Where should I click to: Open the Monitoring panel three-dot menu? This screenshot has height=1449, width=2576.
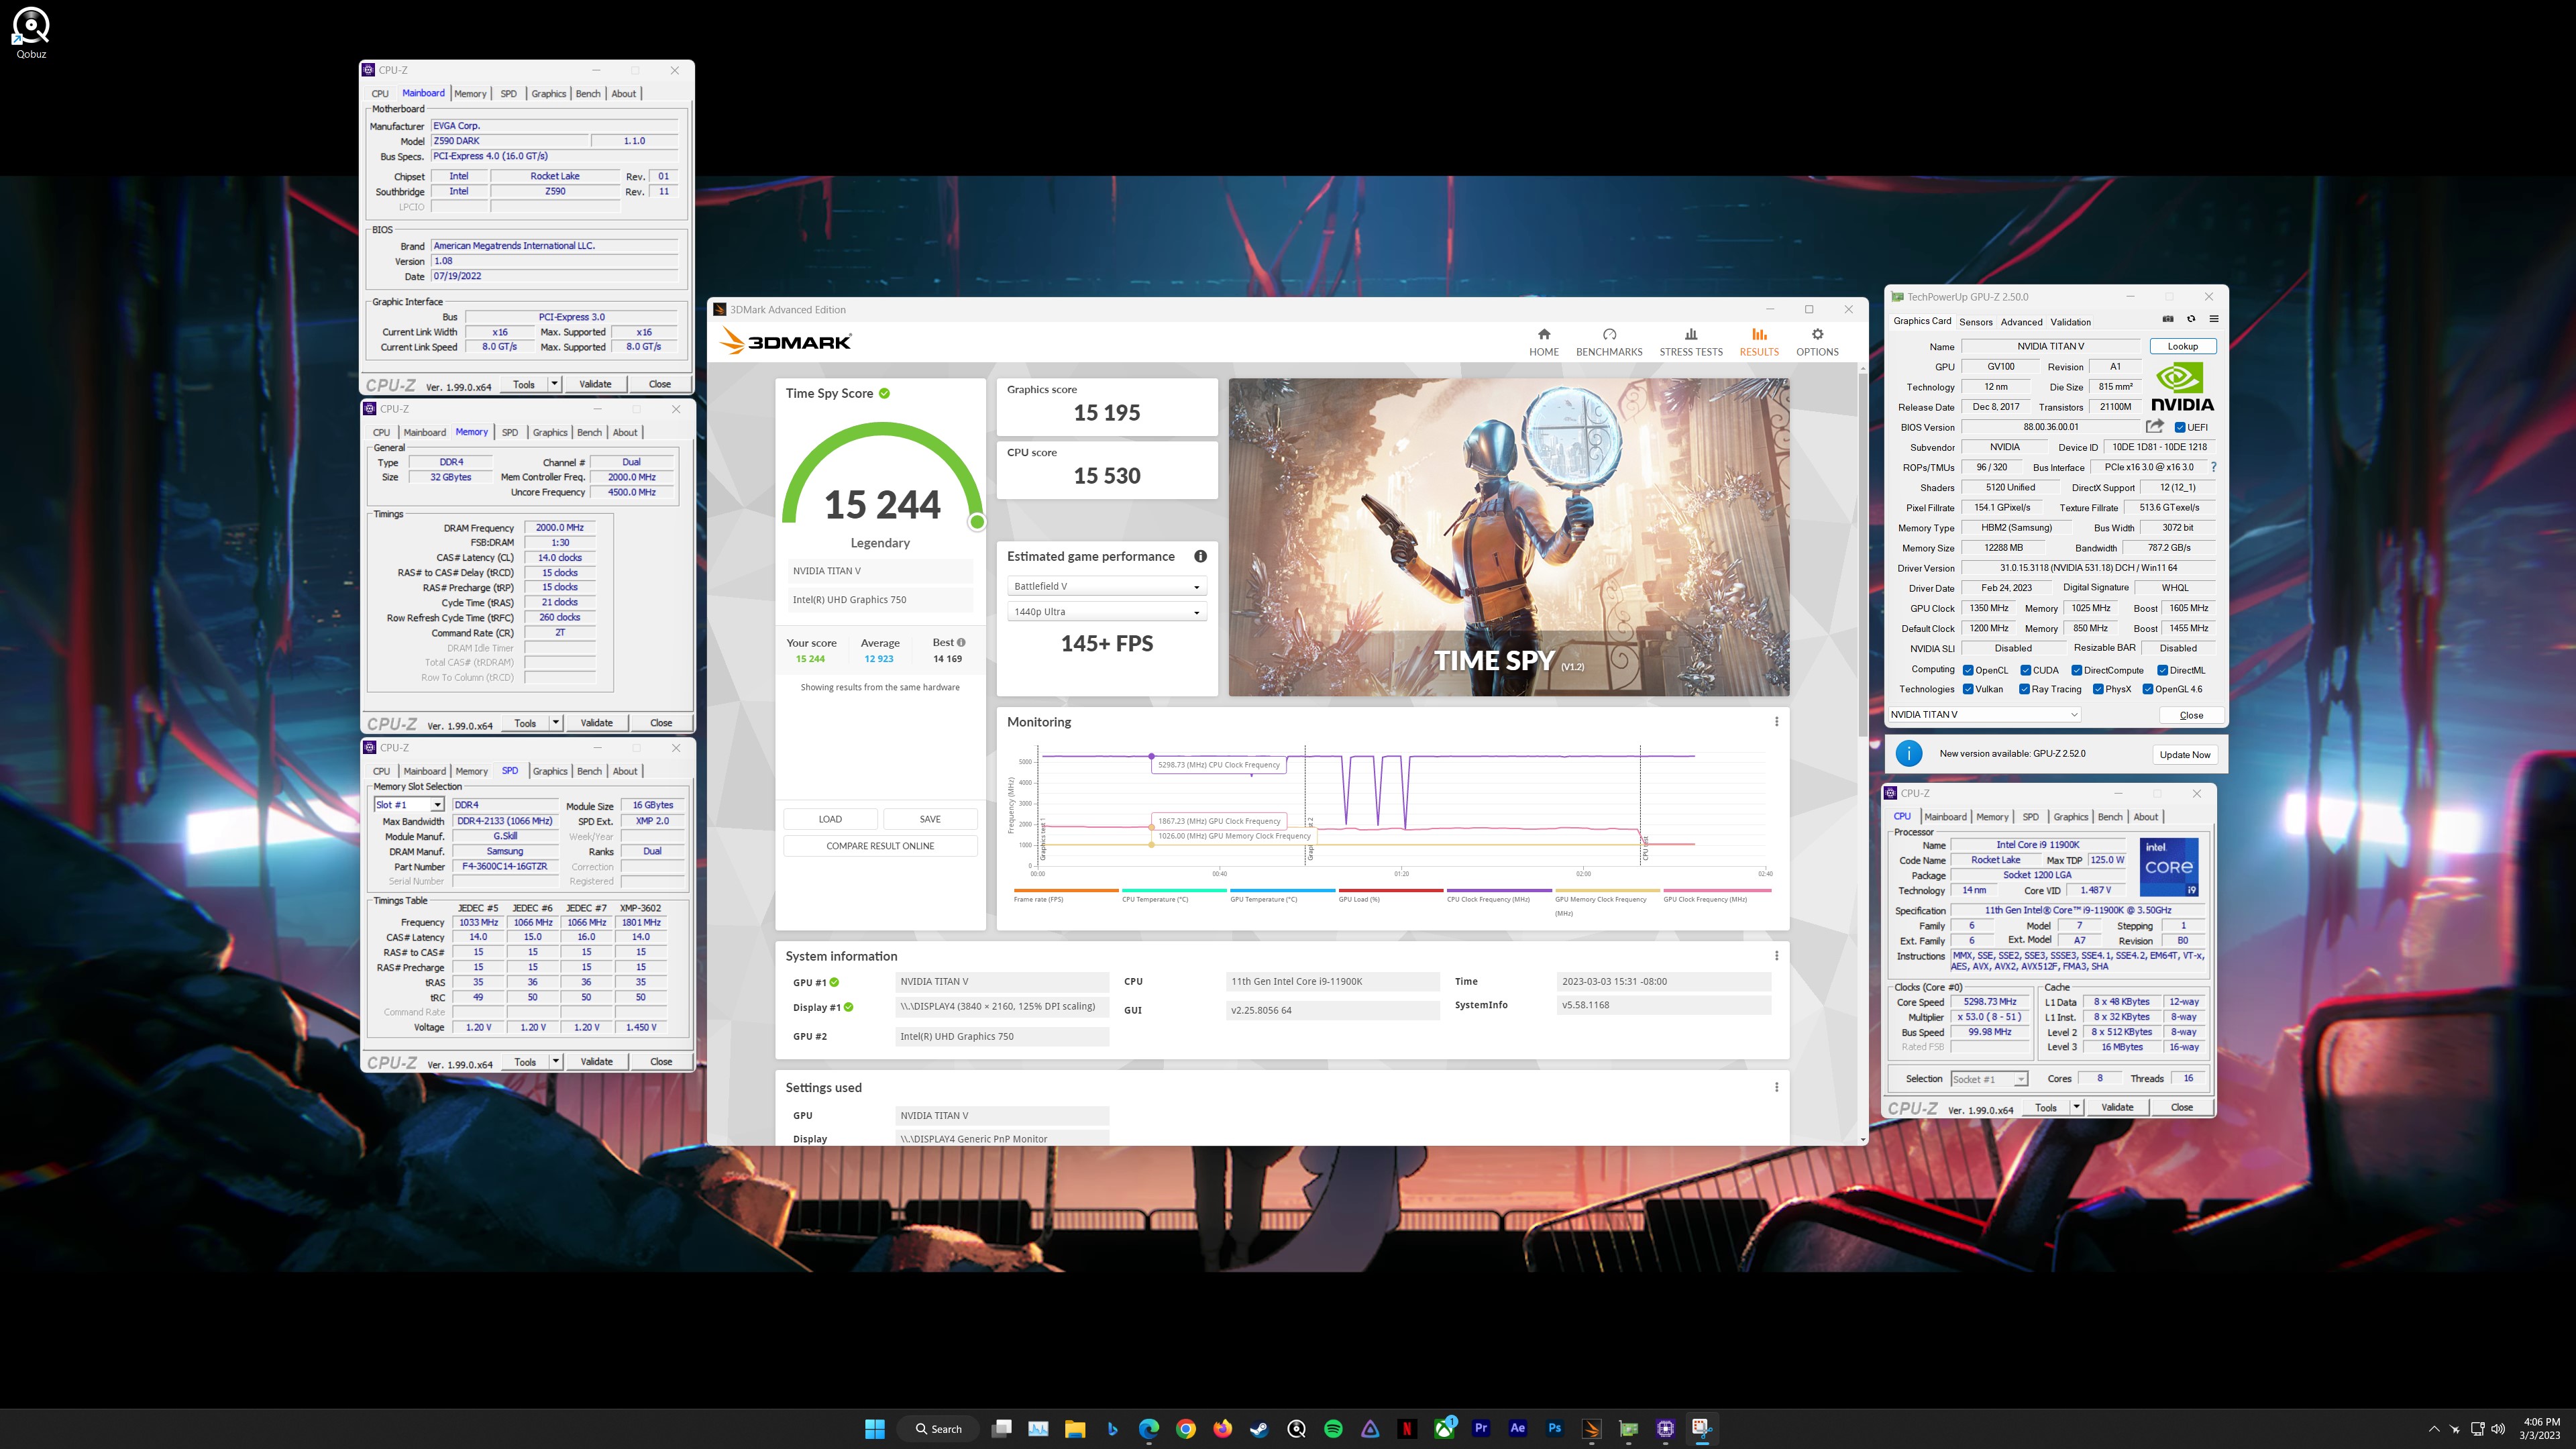pos(1776,722)
